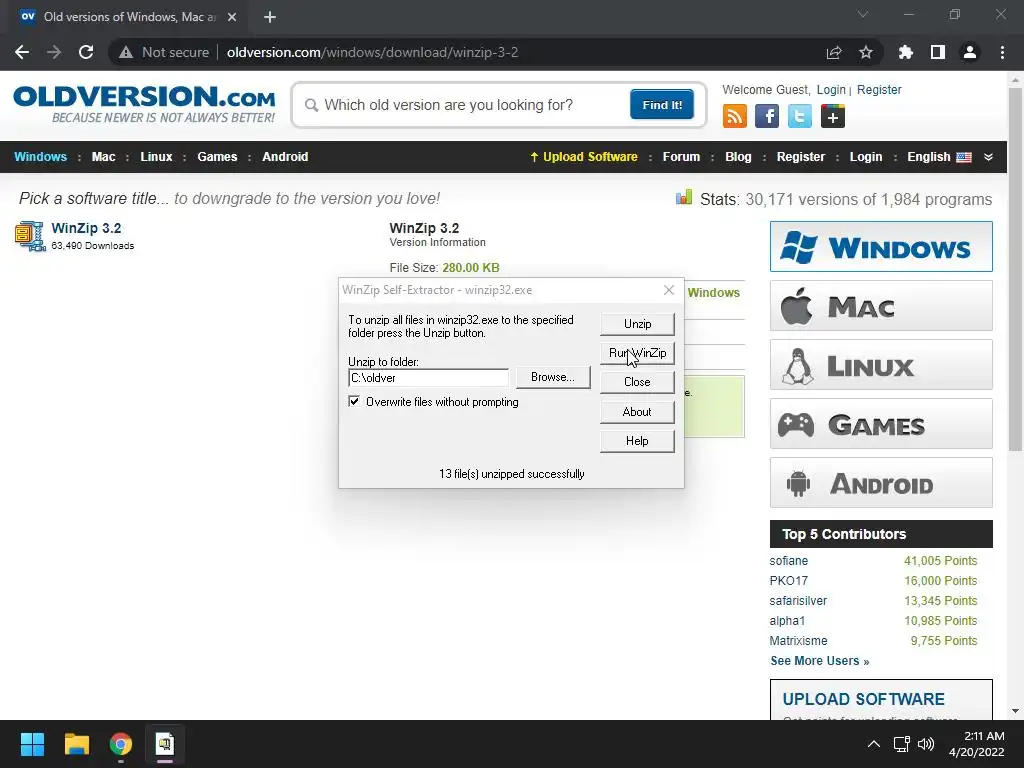Open File Explorer from taskbar
The image size is (1024, 768).
pyautogui.click(x=76, y=744)
